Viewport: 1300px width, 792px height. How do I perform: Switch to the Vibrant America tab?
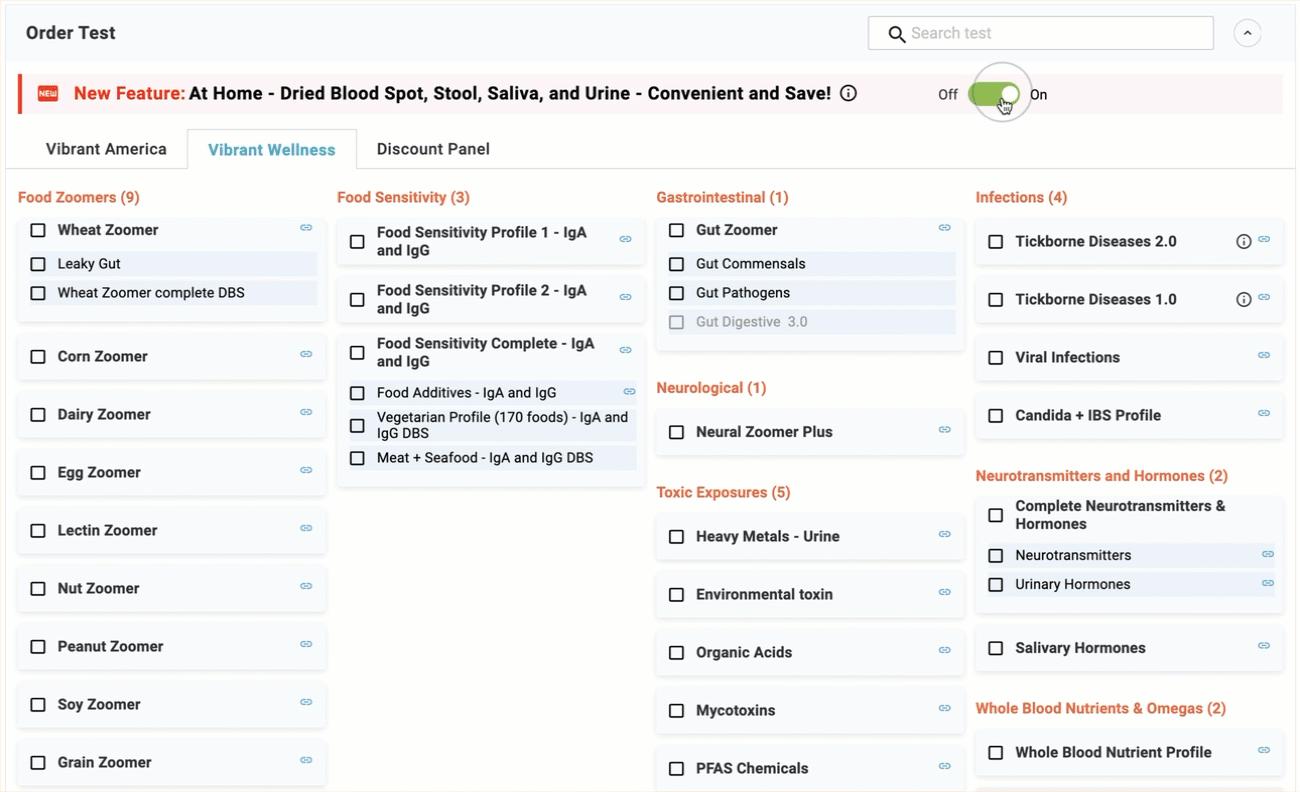tap(106, 148)
